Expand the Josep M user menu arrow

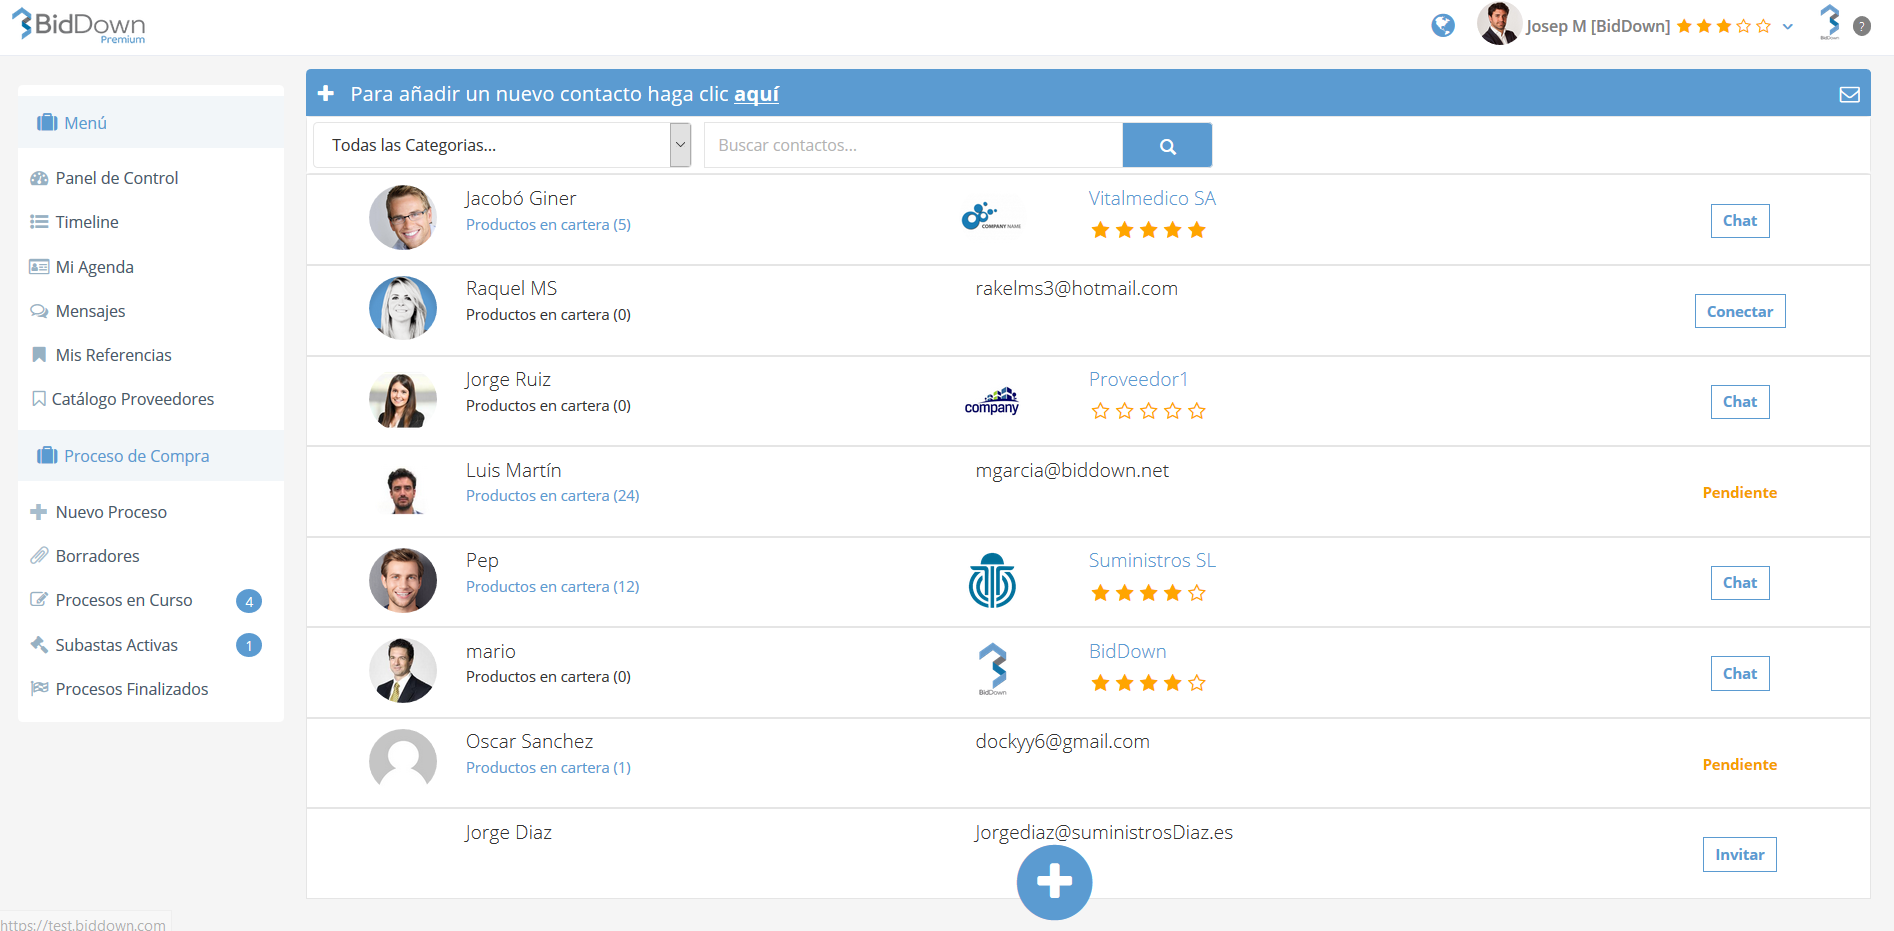point(1788,27)
